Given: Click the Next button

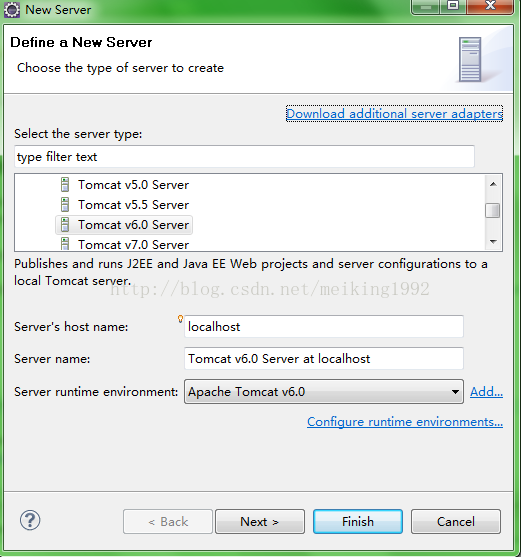Looking at the screenshot, I should pos(260,521).
